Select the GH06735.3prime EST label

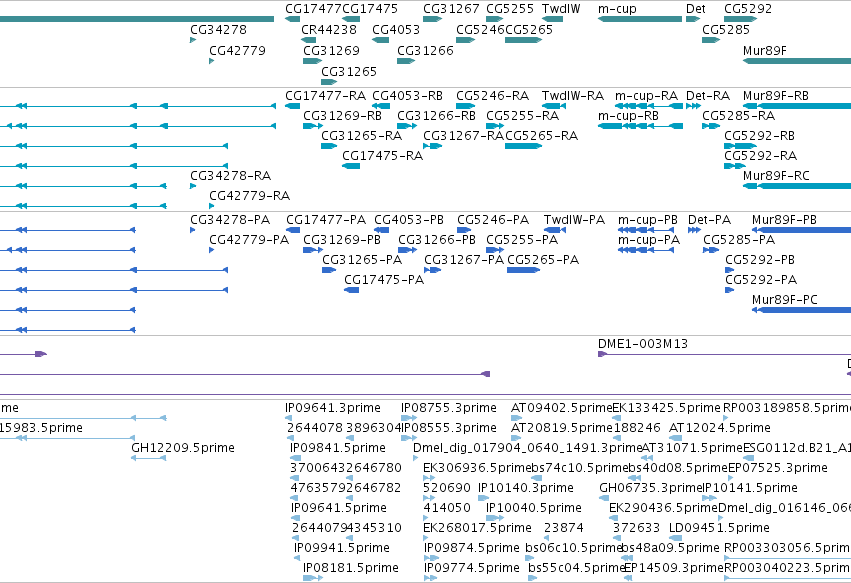click(651, 488)
